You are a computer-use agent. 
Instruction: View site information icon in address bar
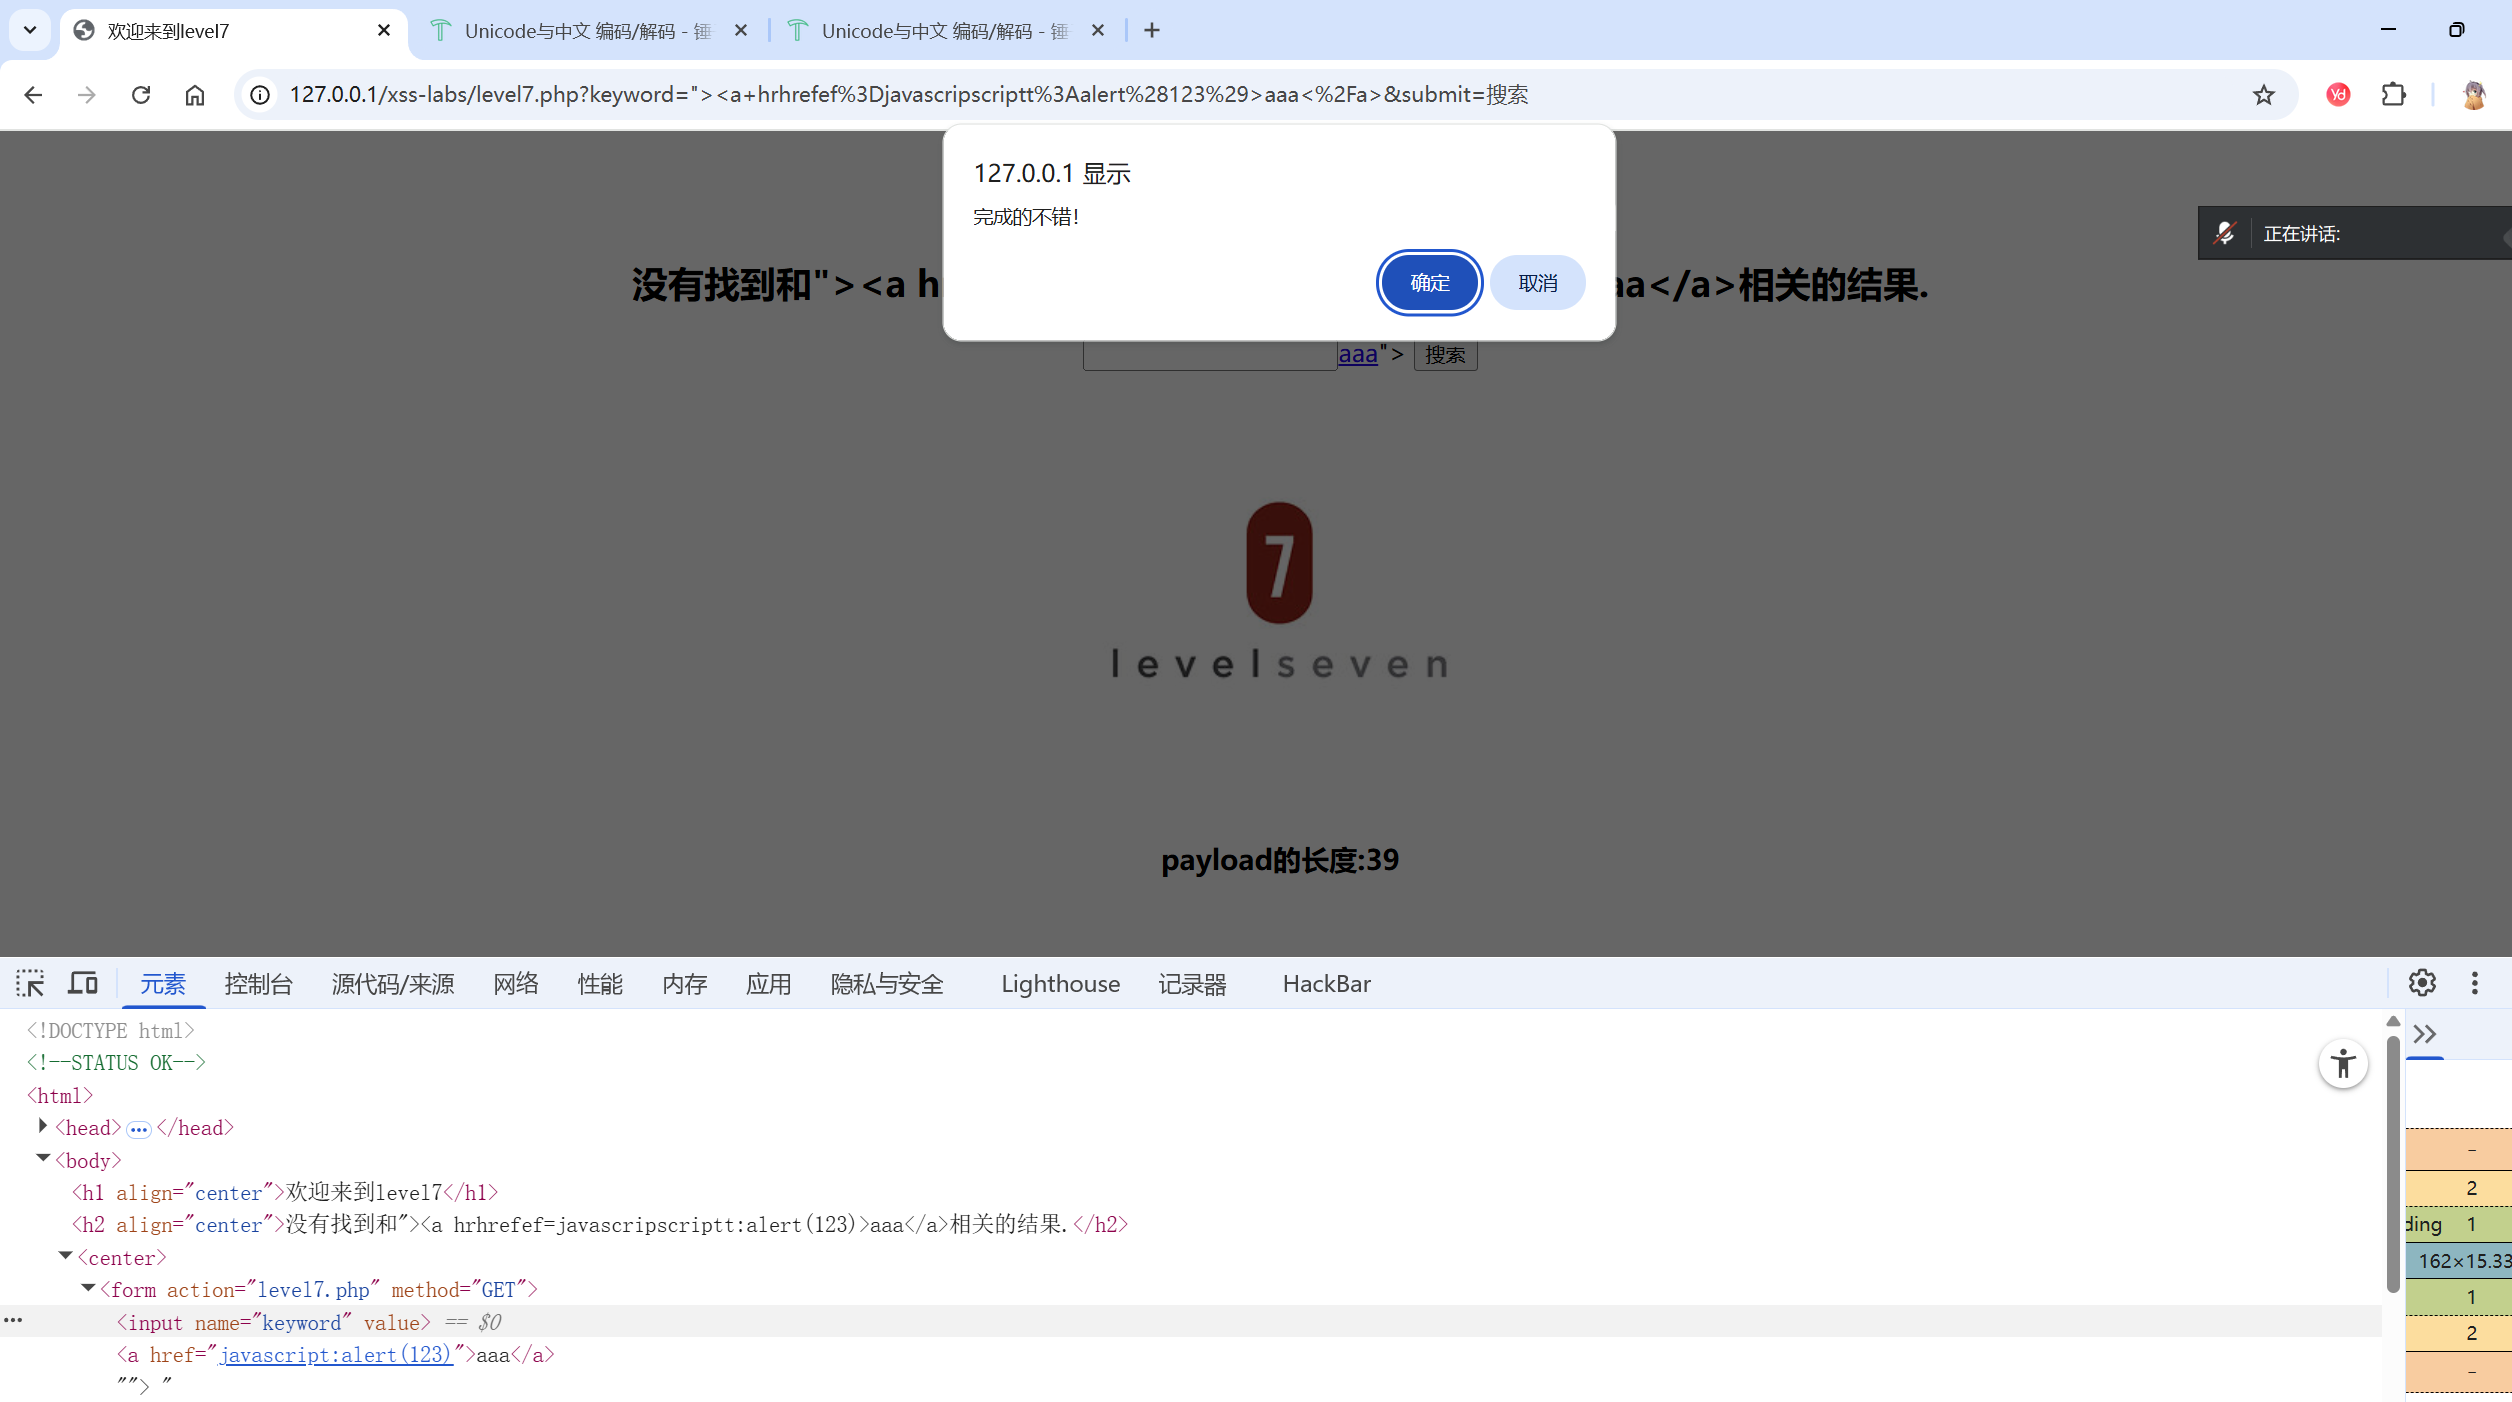tap(260, 95)
